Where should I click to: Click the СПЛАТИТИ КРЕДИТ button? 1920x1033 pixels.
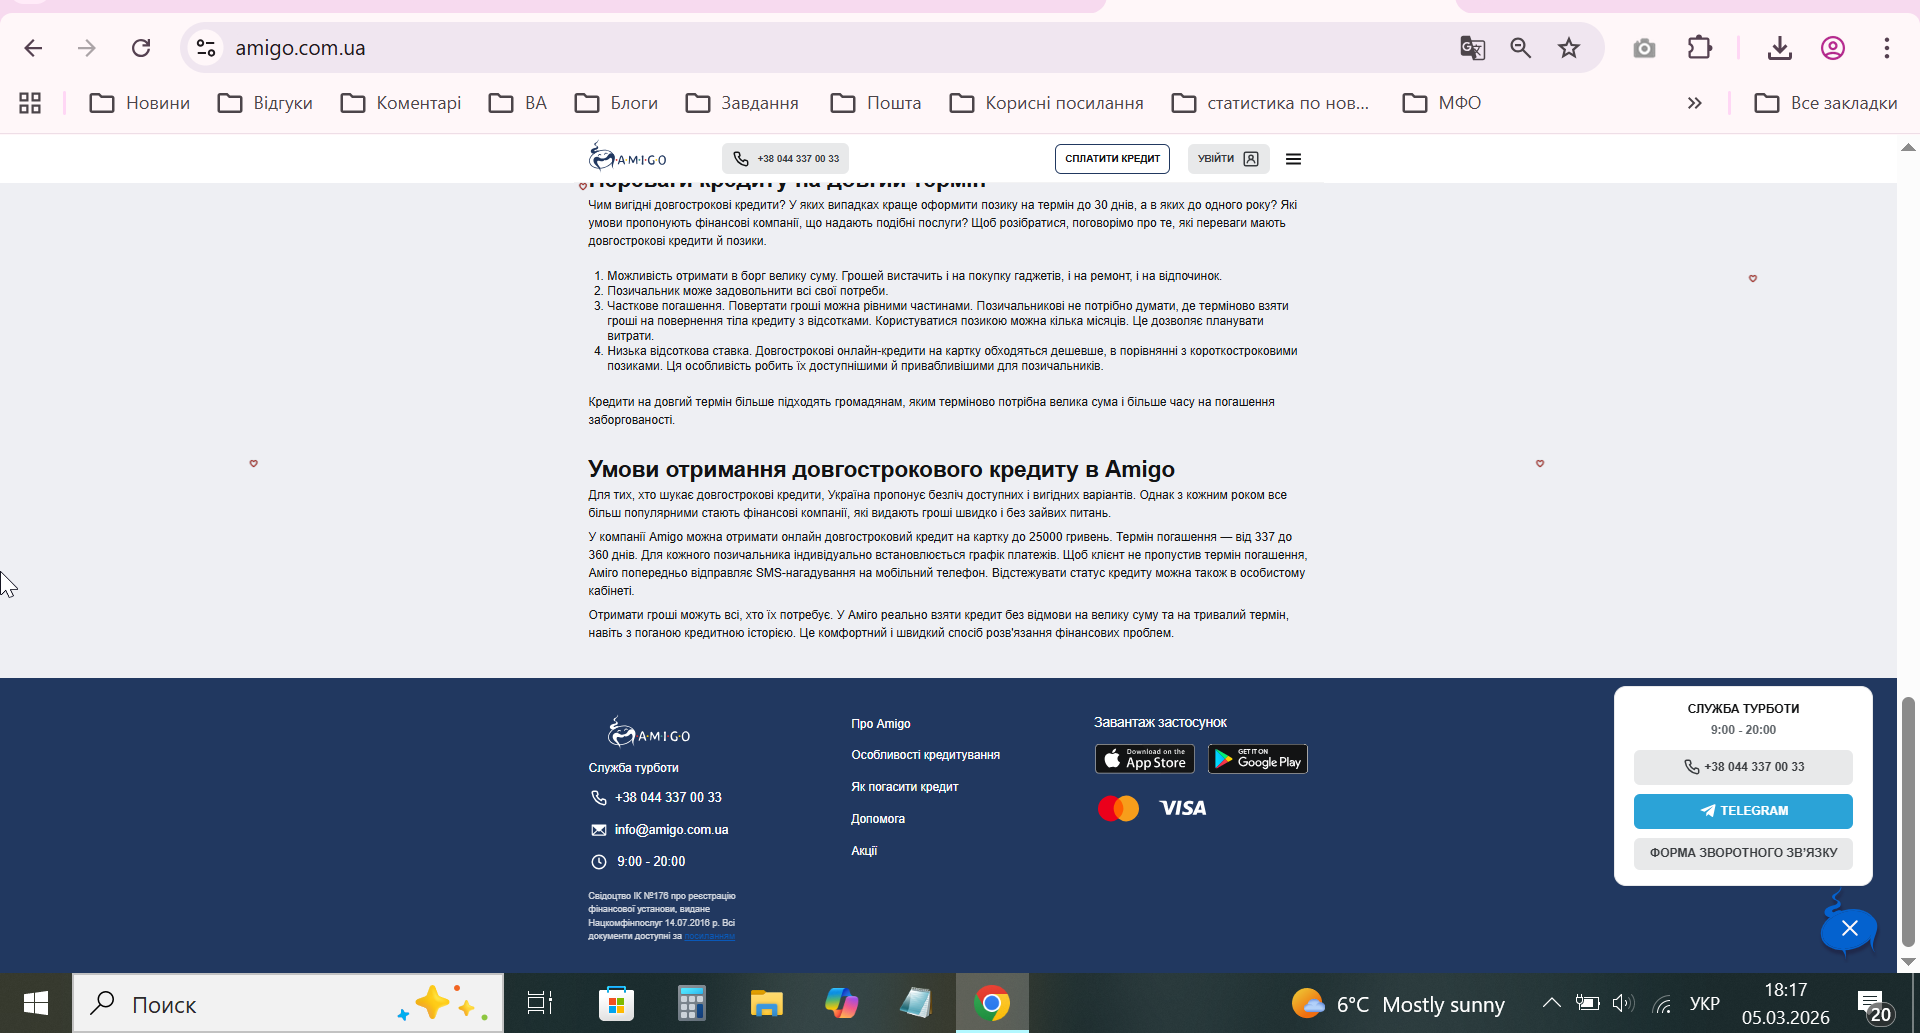click(x=1112, y=158)
